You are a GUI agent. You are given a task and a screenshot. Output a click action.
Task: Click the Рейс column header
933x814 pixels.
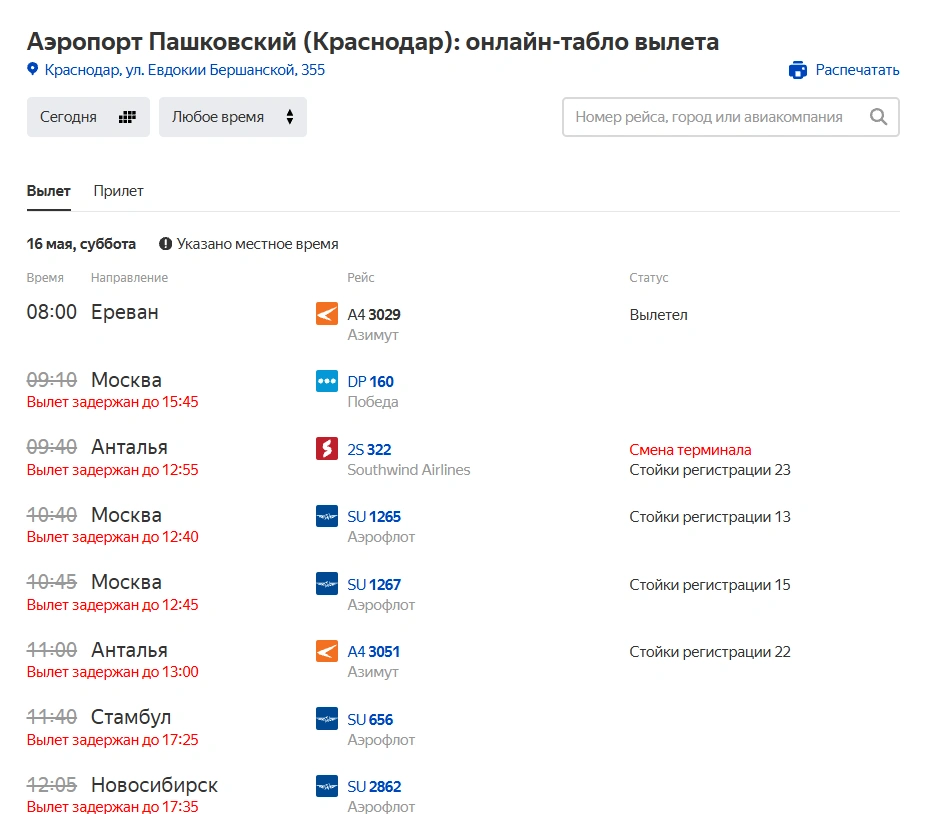[x=361, y=278]
